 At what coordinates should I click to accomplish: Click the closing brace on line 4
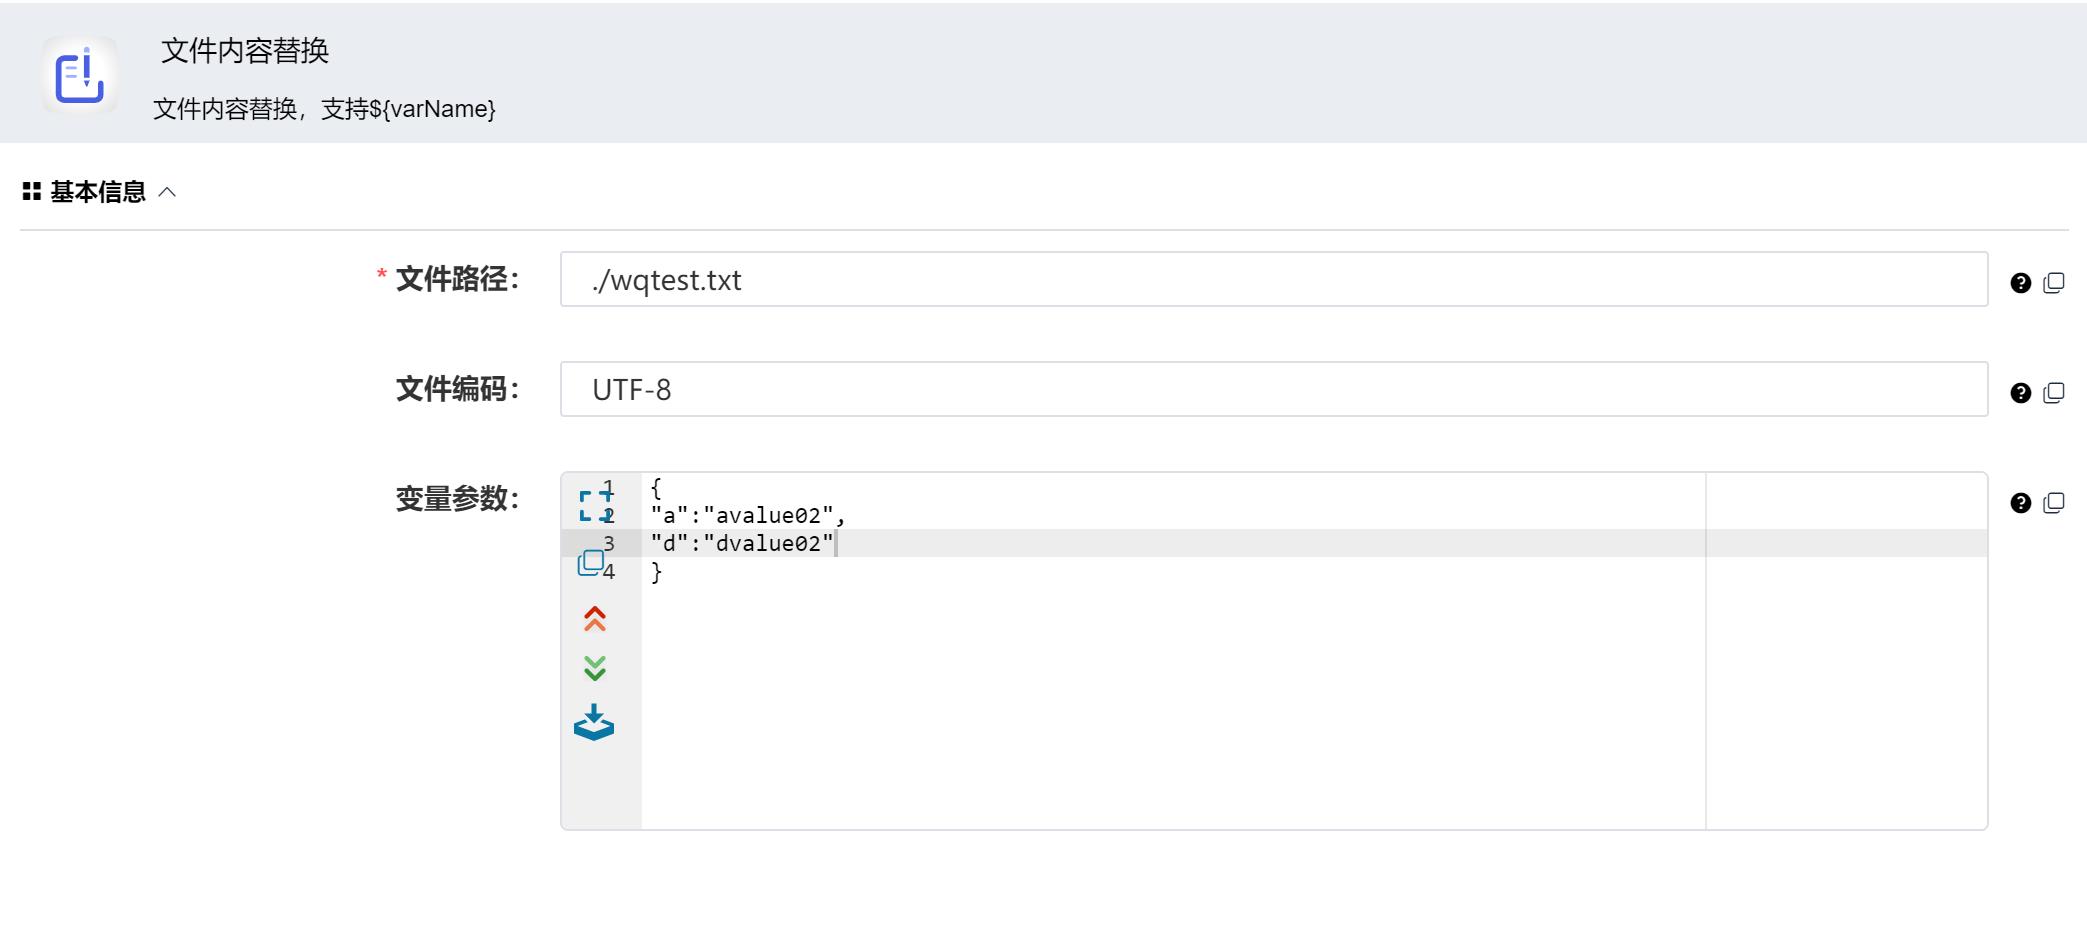tap(657, 572)
